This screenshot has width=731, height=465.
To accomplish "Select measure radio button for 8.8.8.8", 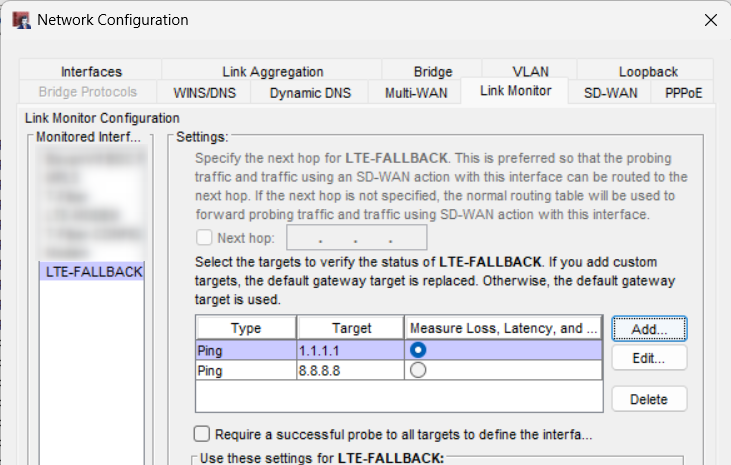I will (418, 370).
